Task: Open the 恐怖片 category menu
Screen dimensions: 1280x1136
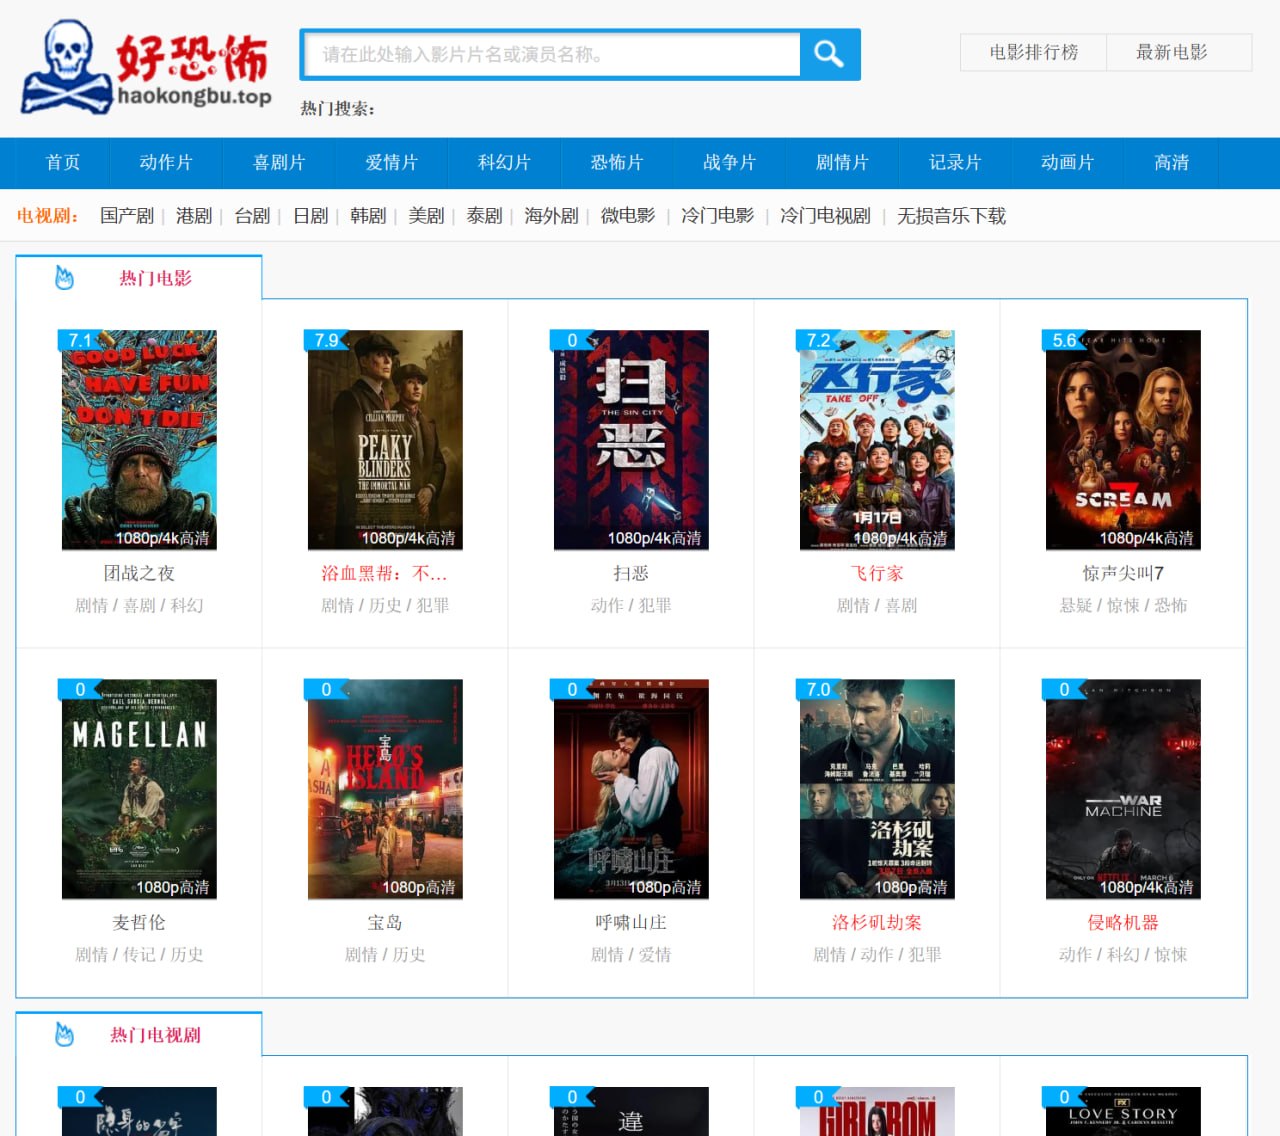Action: pyautogui.click(x=616, y=163)
